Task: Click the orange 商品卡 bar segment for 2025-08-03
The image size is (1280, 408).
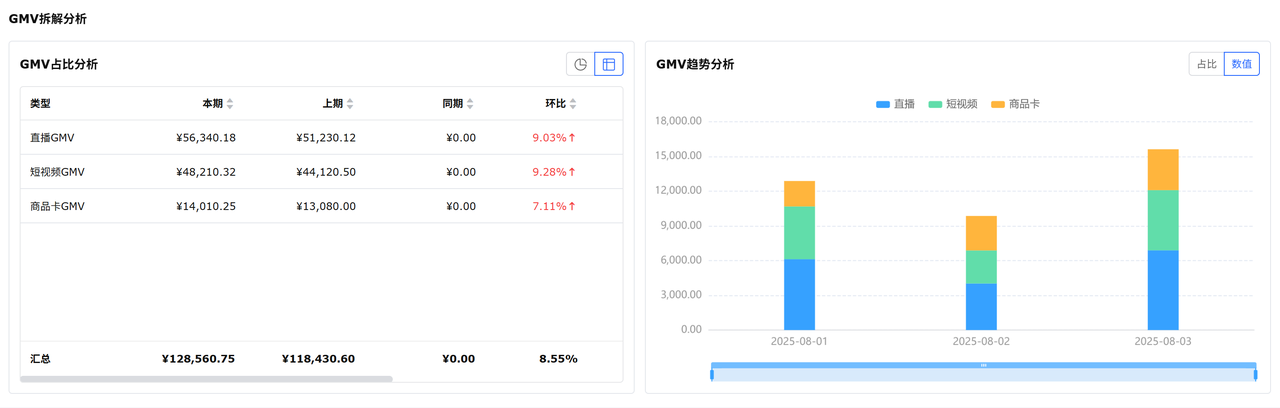Action: (x=1163, y=169)
